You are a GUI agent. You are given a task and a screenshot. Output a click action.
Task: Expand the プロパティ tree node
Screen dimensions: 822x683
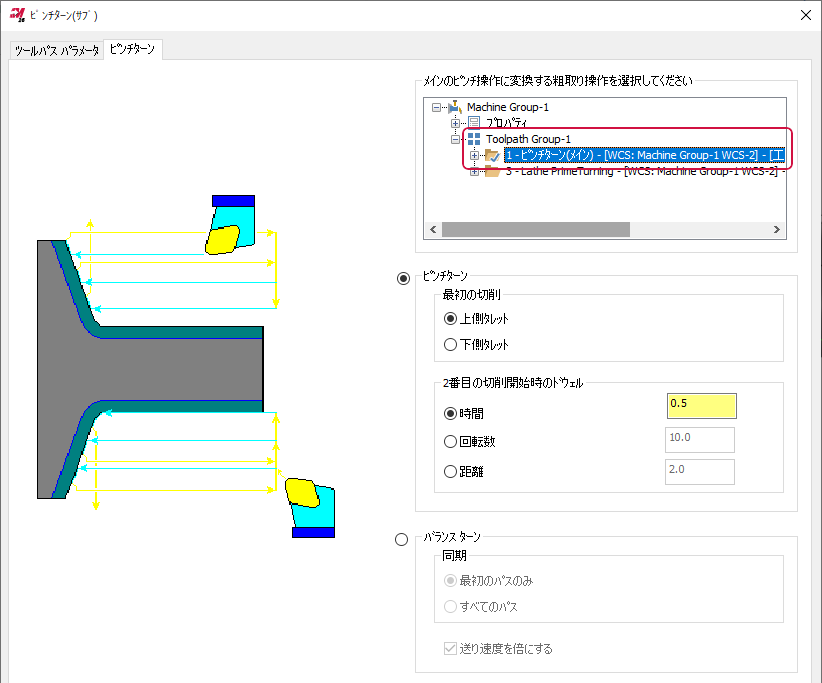click(x=456, y=123)
